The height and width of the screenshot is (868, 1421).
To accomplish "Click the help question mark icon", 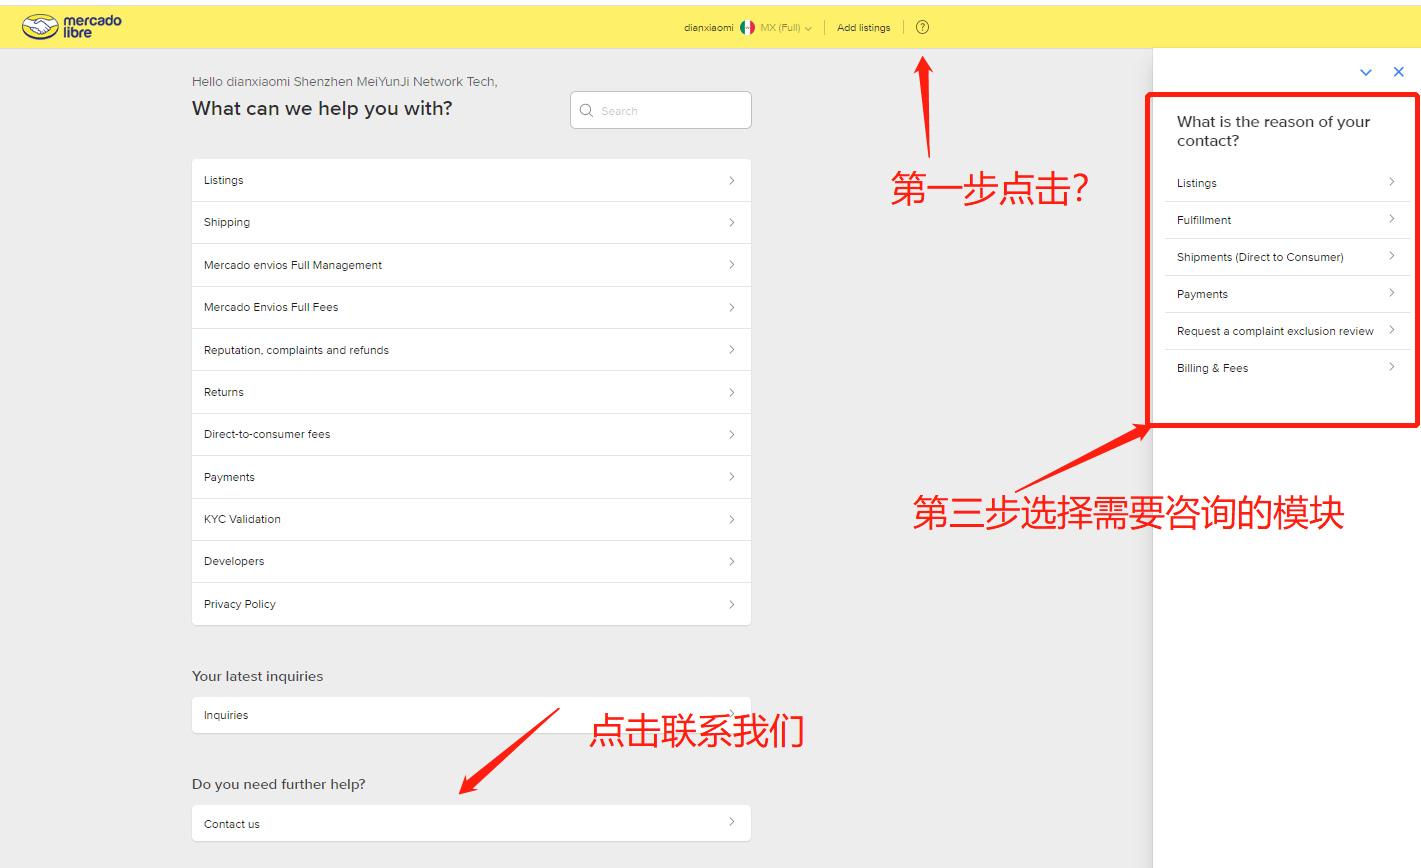I will [922, 27].
